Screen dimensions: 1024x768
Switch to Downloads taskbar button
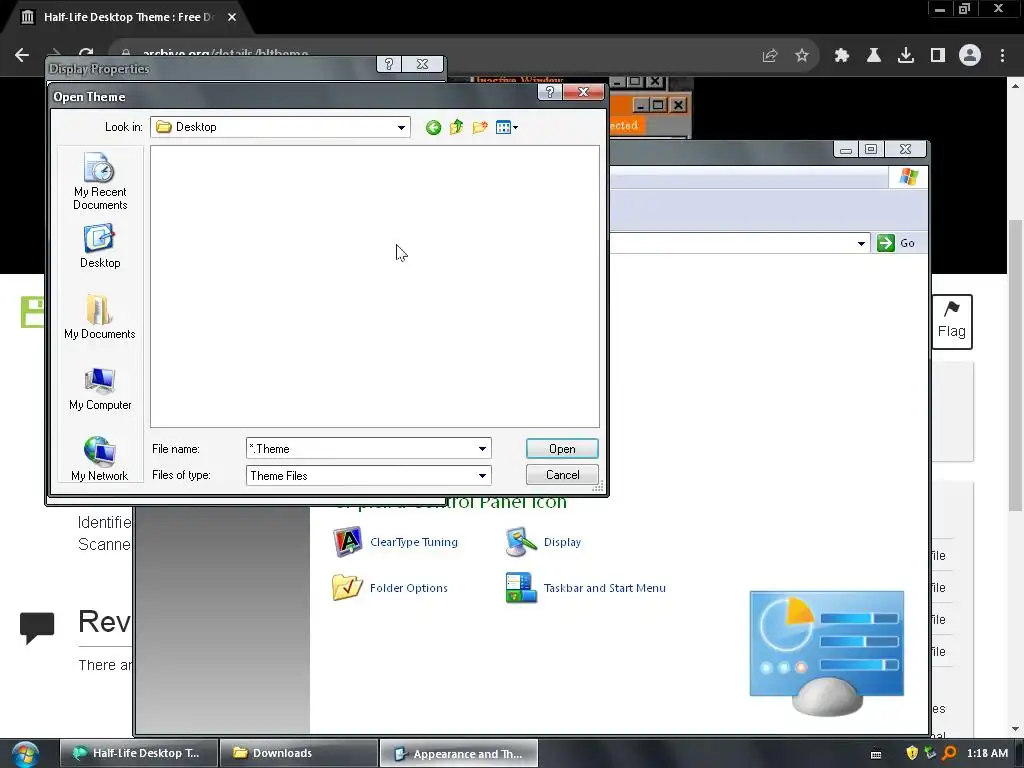tap(298, 753)
